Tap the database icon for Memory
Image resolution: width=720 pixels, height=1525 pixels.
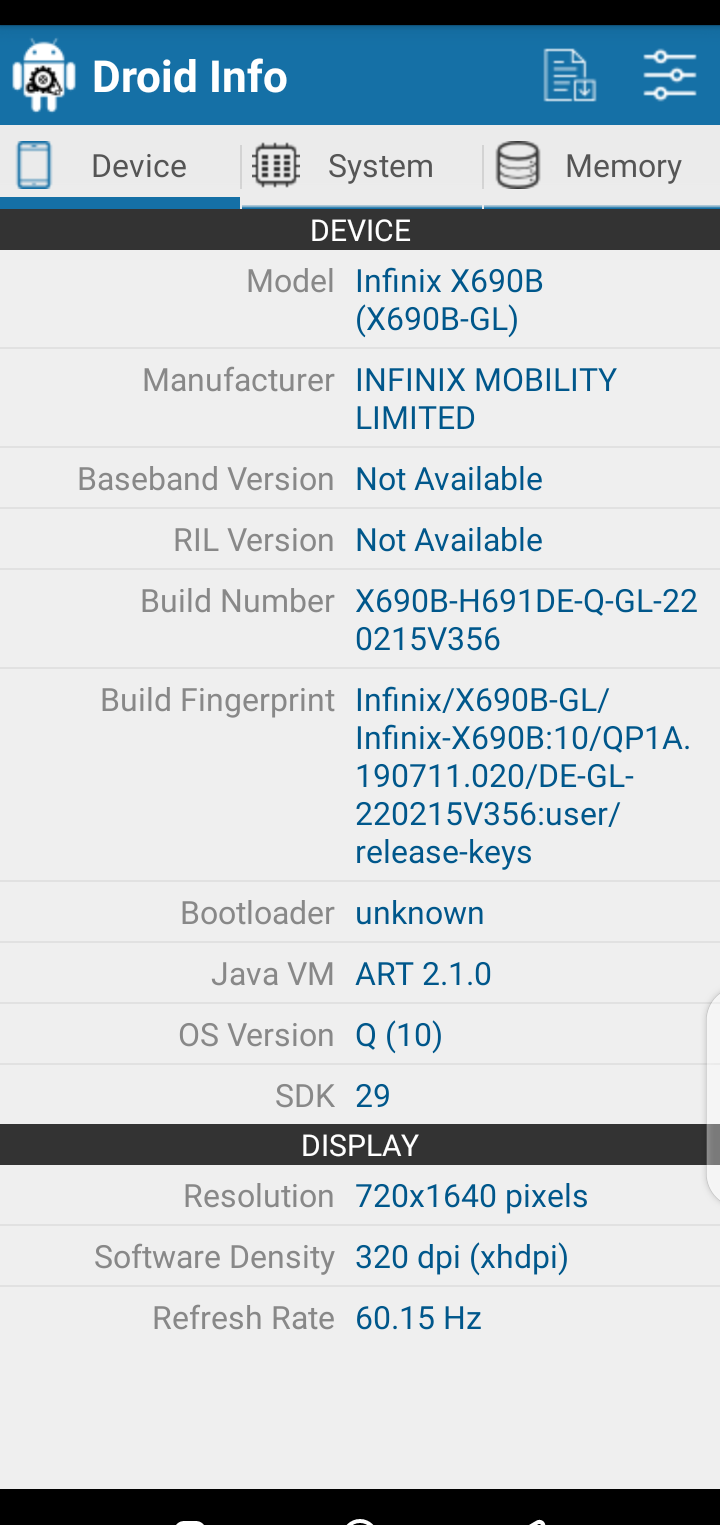[518, 165]
